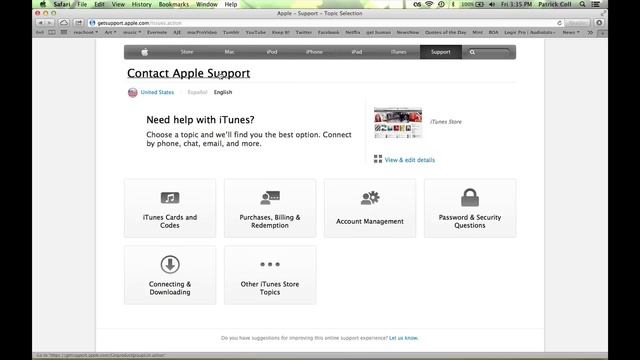Image resolution: width=640 pixels, height=360 pixels.
Task: Click the Share button in Safari toolbar
Action: (78, 23)
